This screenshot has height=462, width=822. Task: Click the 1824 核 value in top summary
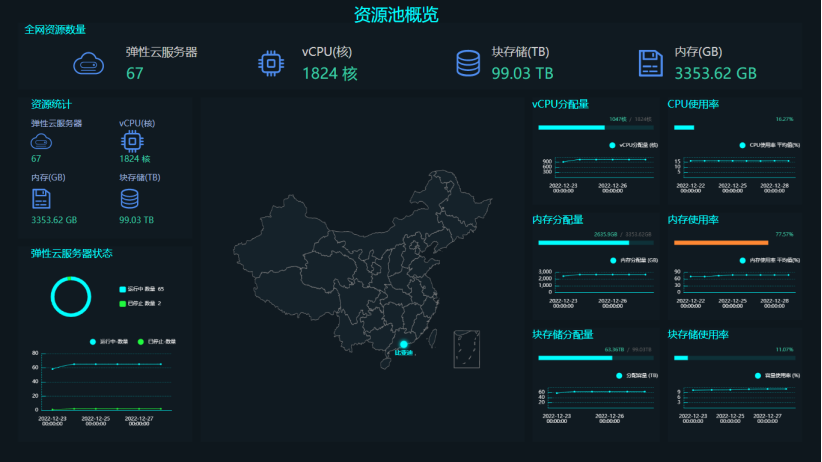click(x=330, y=73)
